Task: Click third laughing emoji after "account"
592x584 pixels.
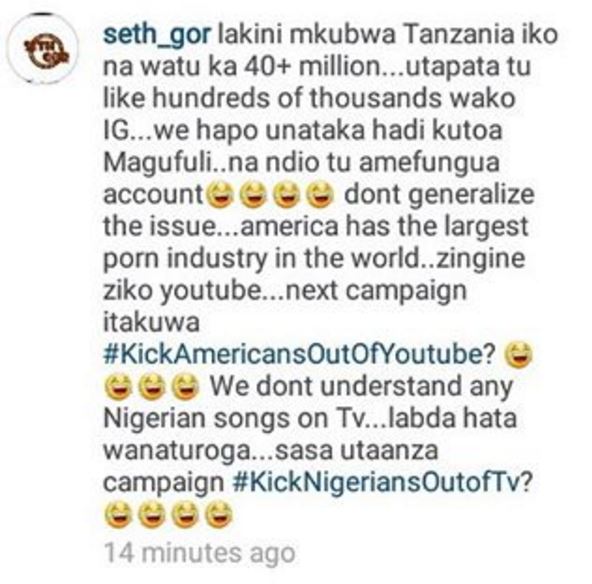Action: click(287, 195)
